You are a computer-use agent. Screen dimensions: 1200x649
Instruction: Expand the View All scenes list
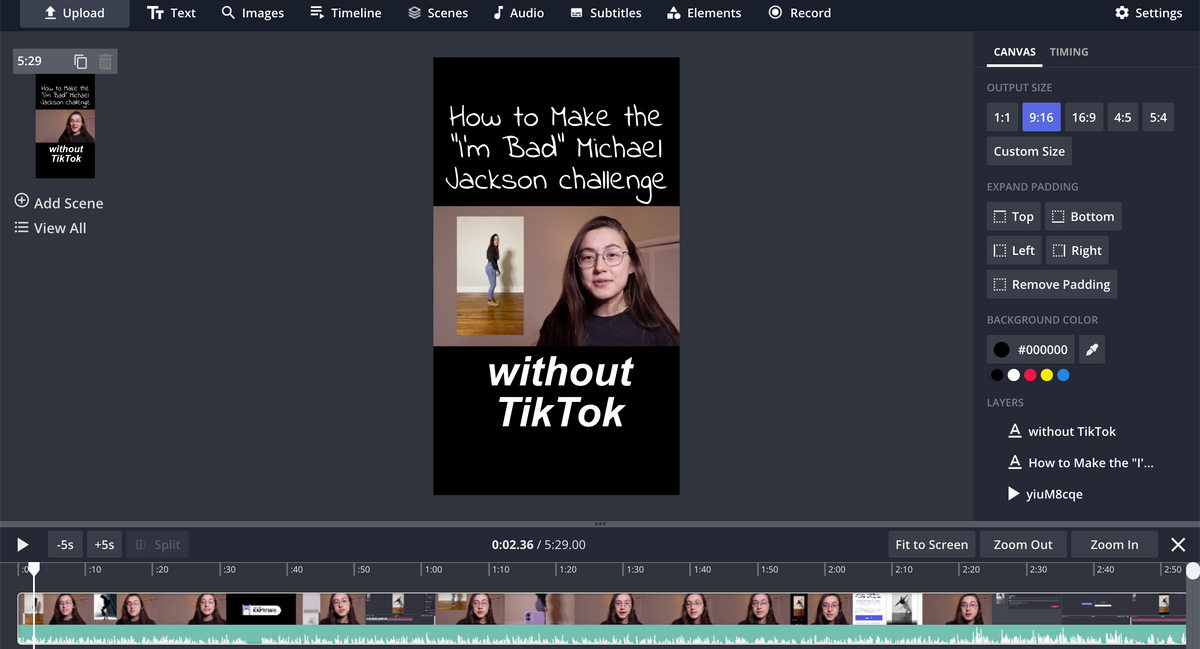[x=50, y=228]
